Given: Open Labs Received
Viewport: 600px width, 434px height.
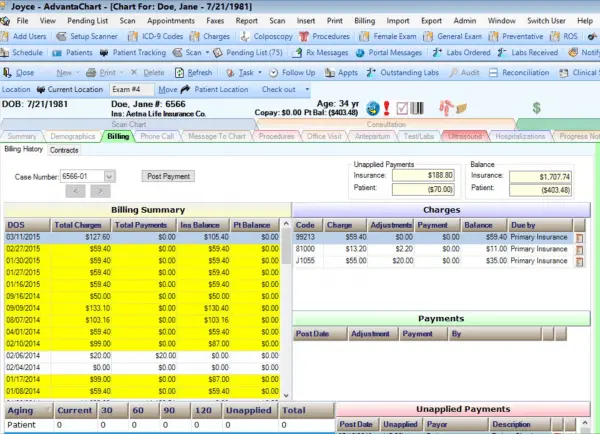Looking at the screenshot, I should 528,53.
